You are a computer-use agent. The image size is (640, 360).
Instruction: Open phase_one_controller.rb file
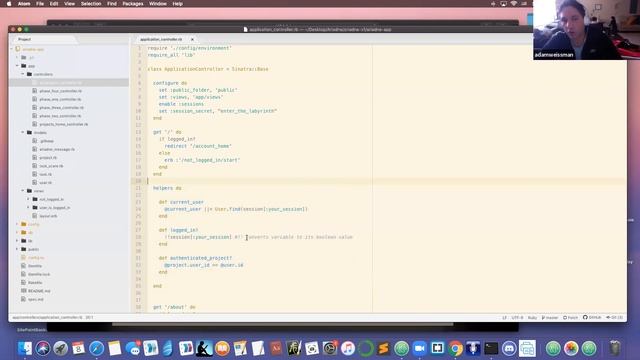(60, 99)
